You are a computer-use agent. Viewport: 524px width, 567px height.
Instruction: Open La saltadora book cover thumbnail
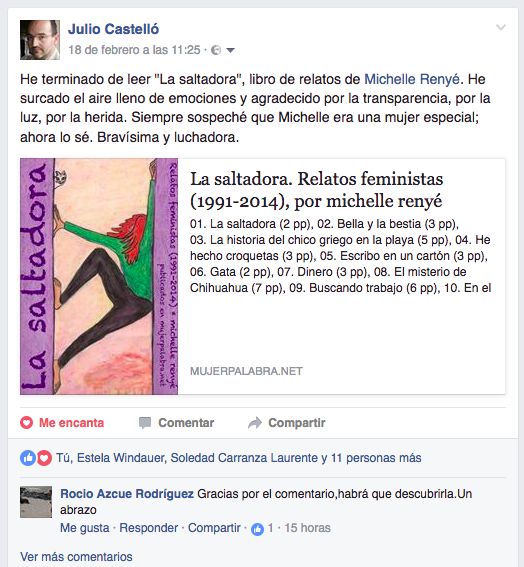coord(99,276)
